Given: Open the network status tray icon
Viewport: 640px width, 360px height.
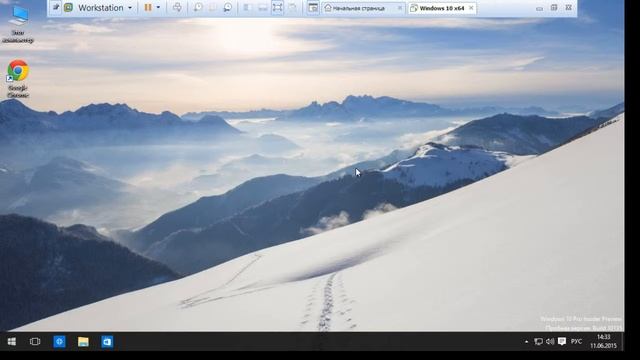Looking at the screenshot, I should click(x=538, y=342).
